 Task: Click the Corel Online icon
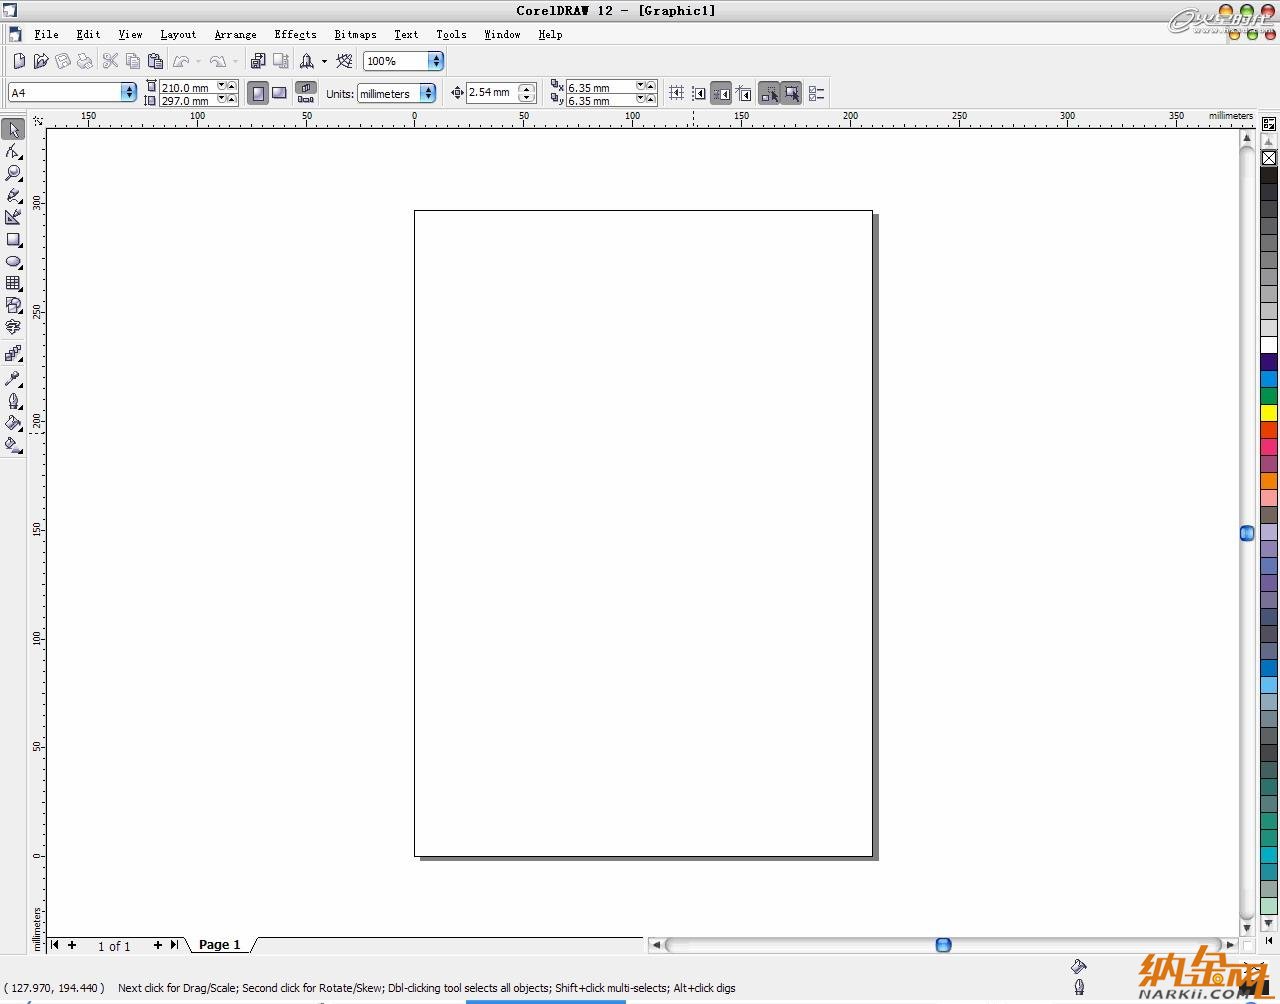344,61
